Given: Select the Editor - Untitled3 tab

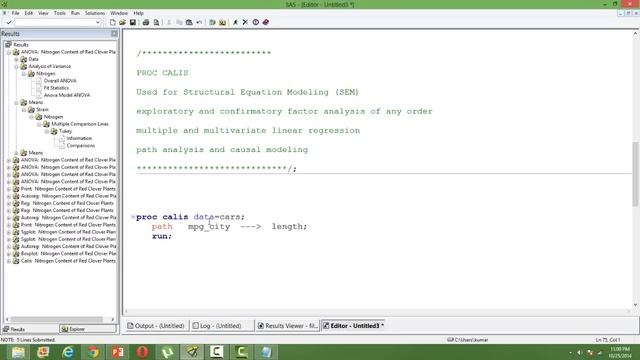Looking at the screenshot, I should point(353,326).
